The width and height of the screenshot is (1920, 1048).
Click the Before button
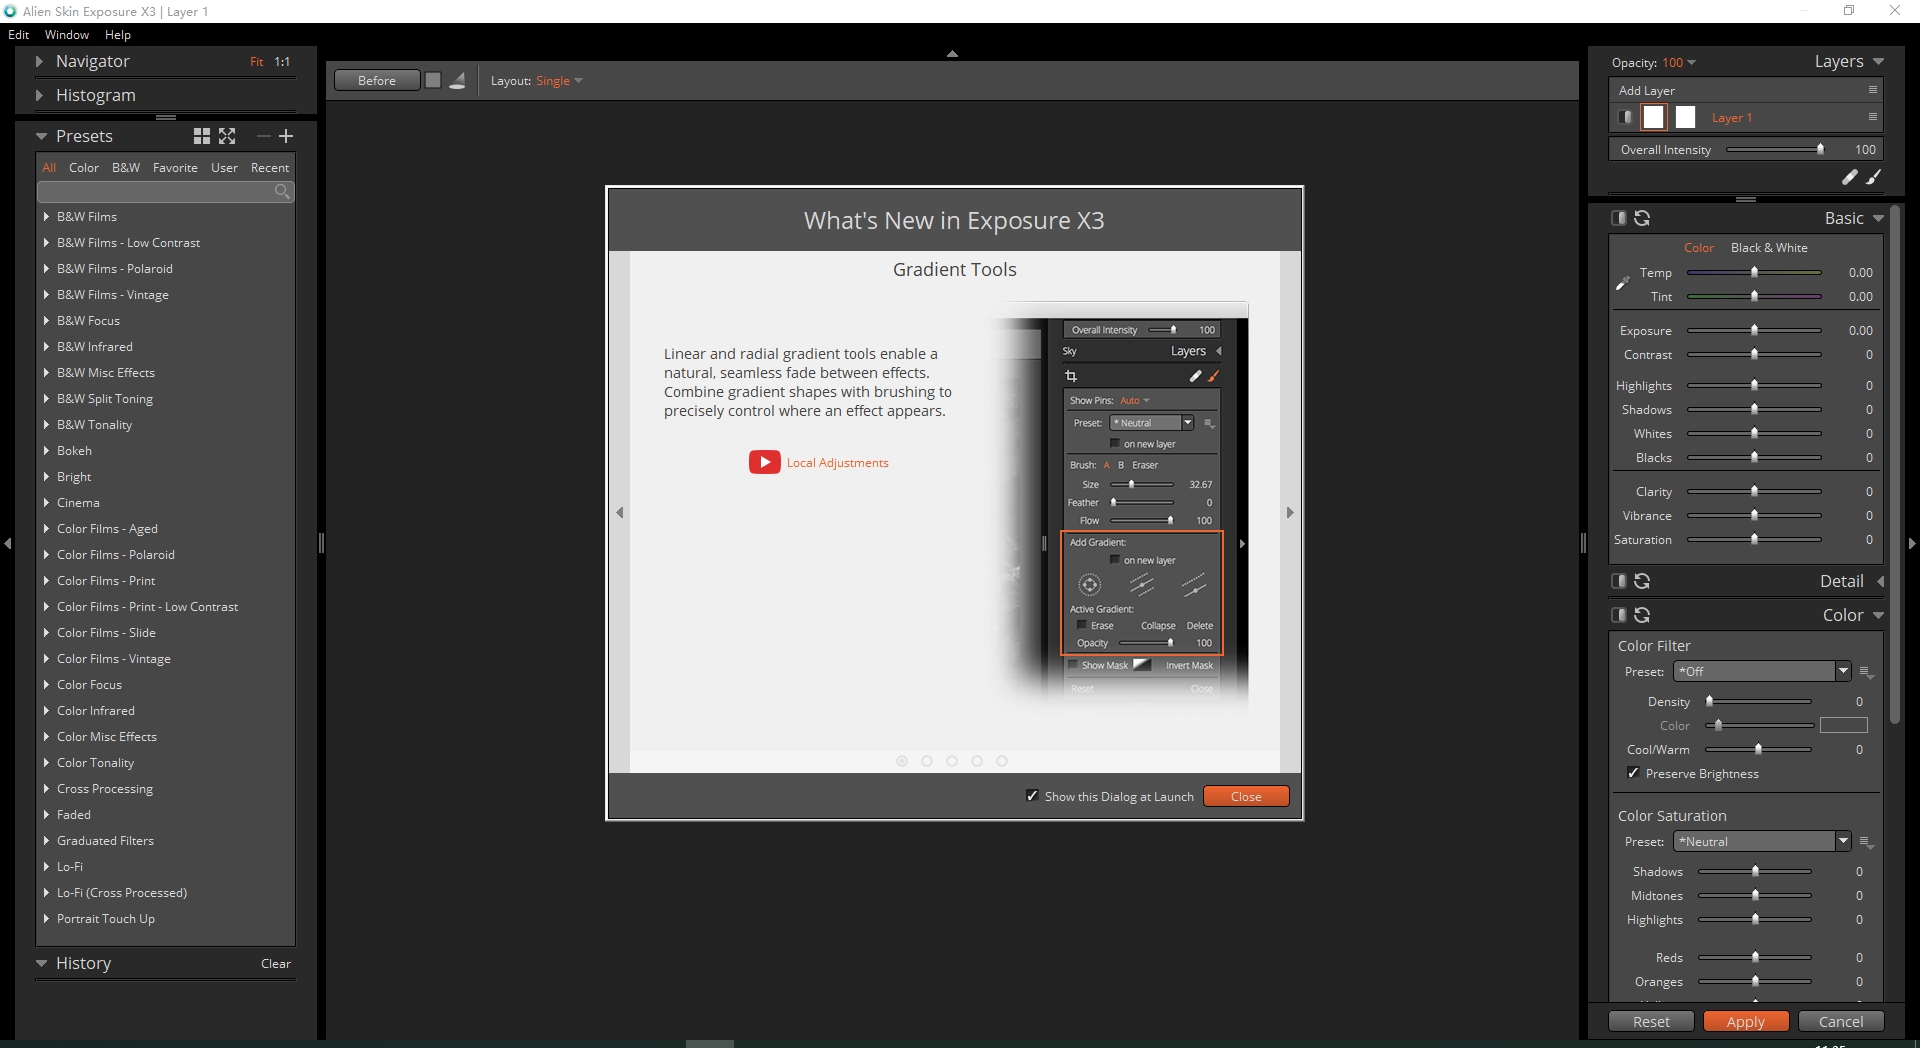click(x=377, y=81)
